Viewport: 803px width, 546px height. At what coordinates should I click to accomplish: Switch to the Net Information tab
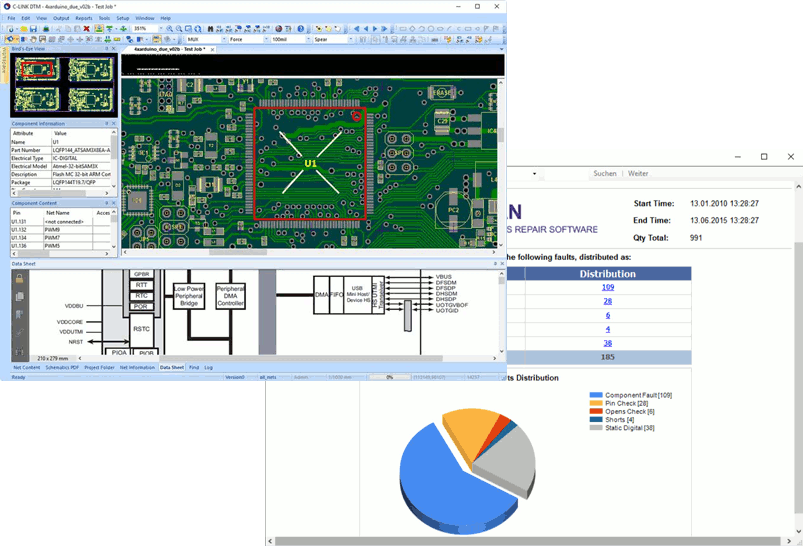tap(137, 367)
